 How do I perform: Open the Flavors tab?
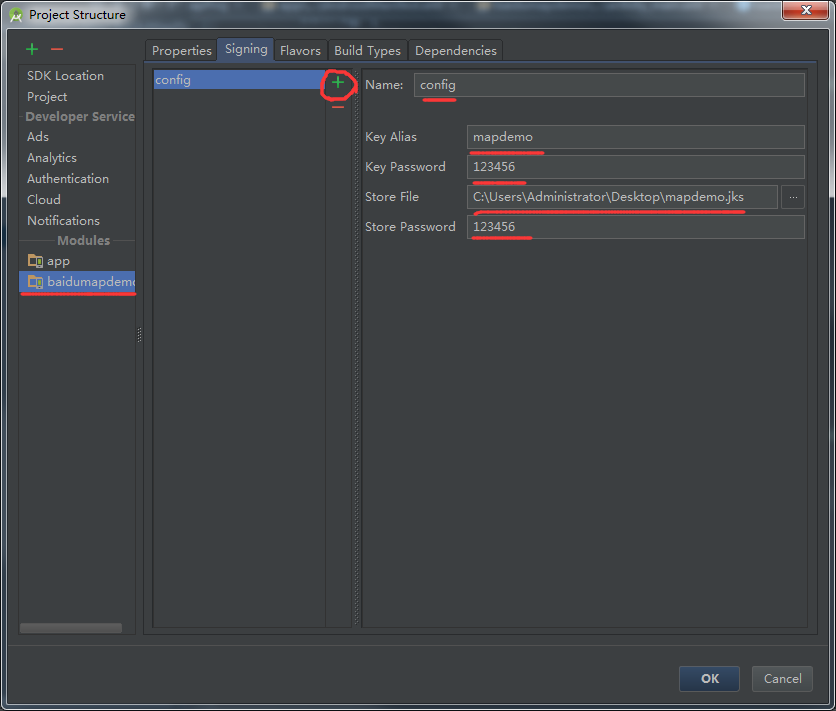[x=300, y=51]
